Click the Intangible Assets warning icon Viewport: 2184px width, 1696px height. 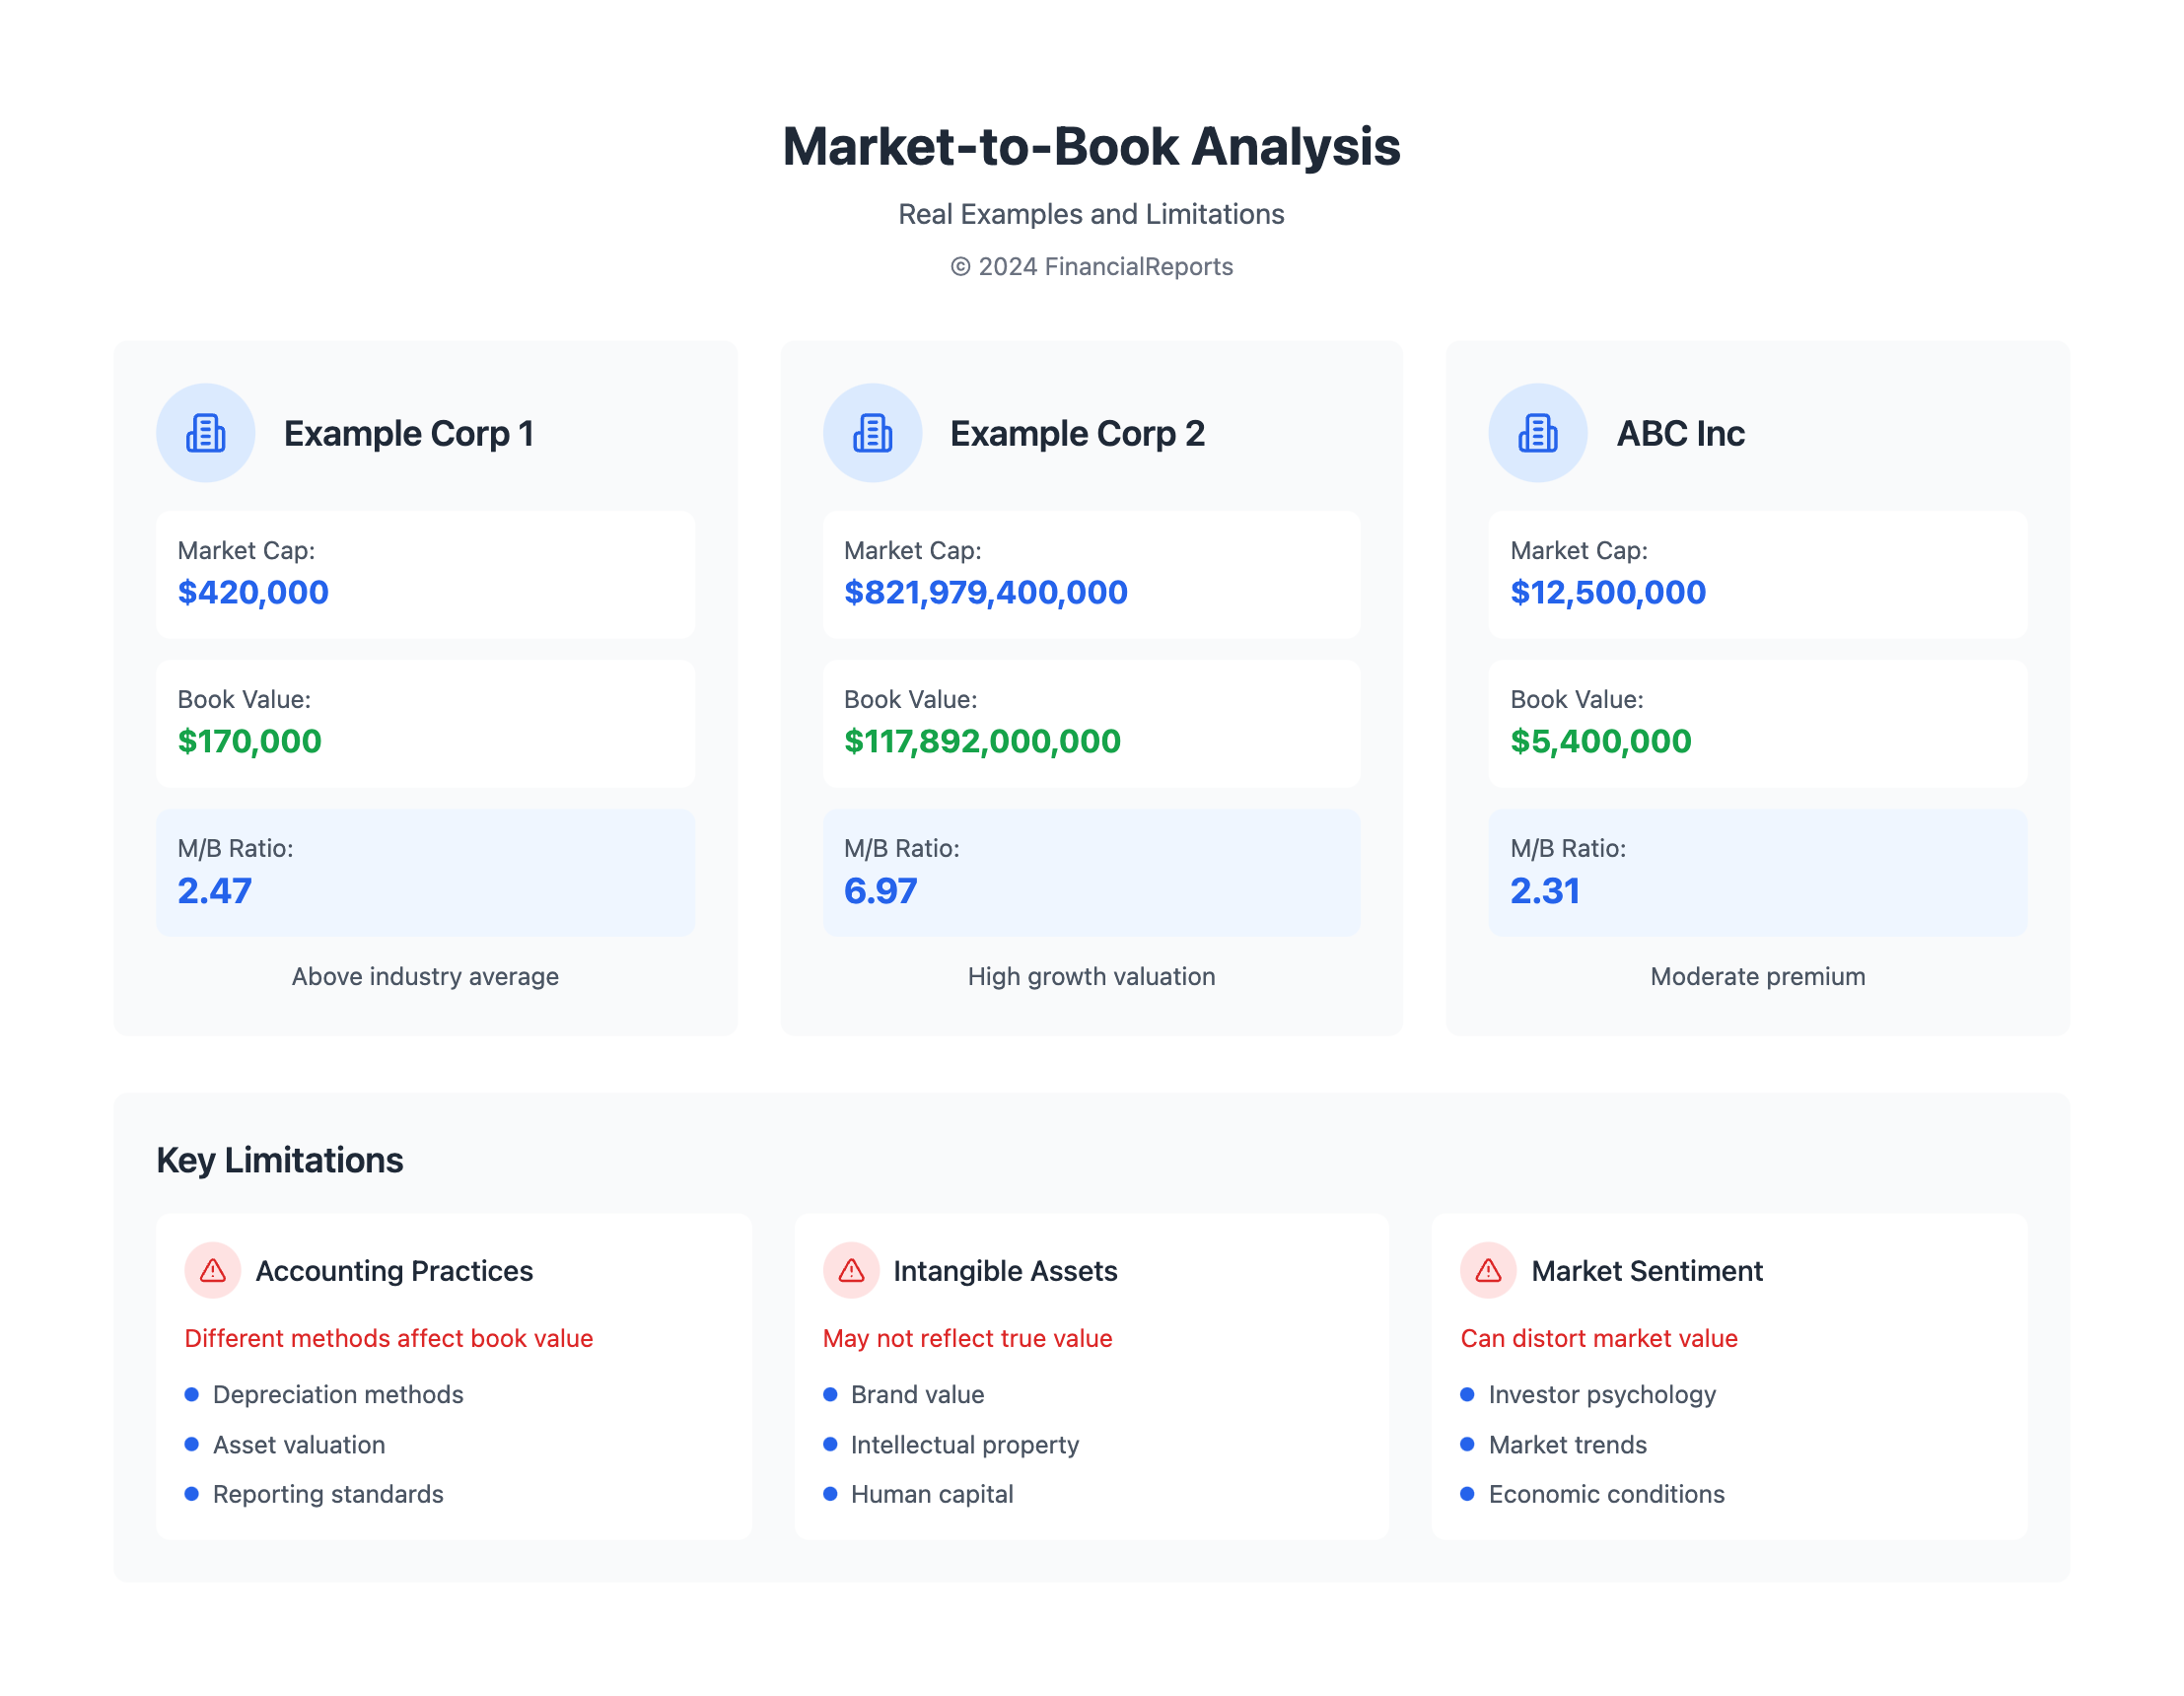851,1271
